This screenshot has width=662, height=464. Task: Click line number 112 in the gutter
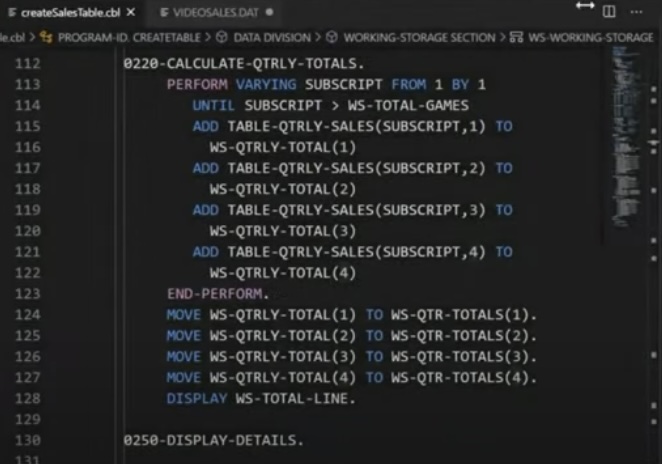click(x=28, y=63)
